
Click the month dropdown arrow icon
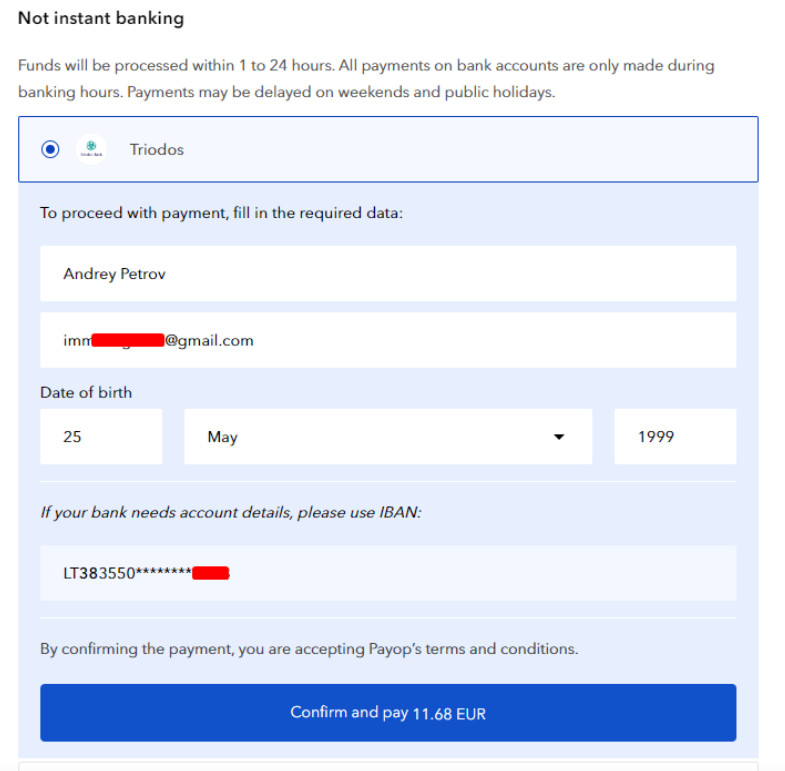559,437
